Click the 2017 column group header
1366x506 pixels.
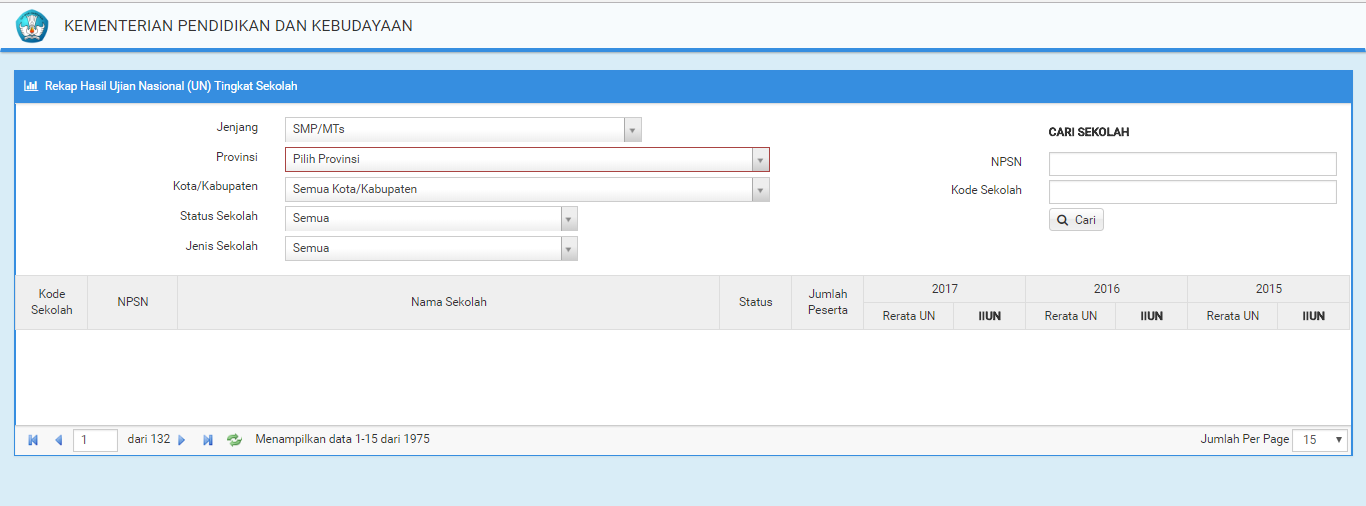point(945,289)
